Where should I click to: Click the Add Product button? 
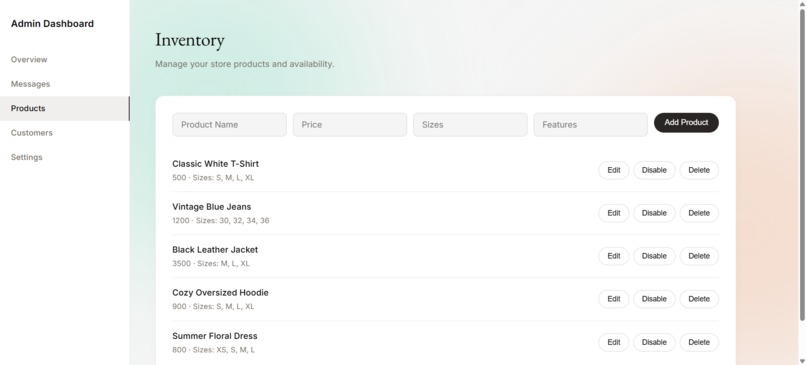[686, 122]
